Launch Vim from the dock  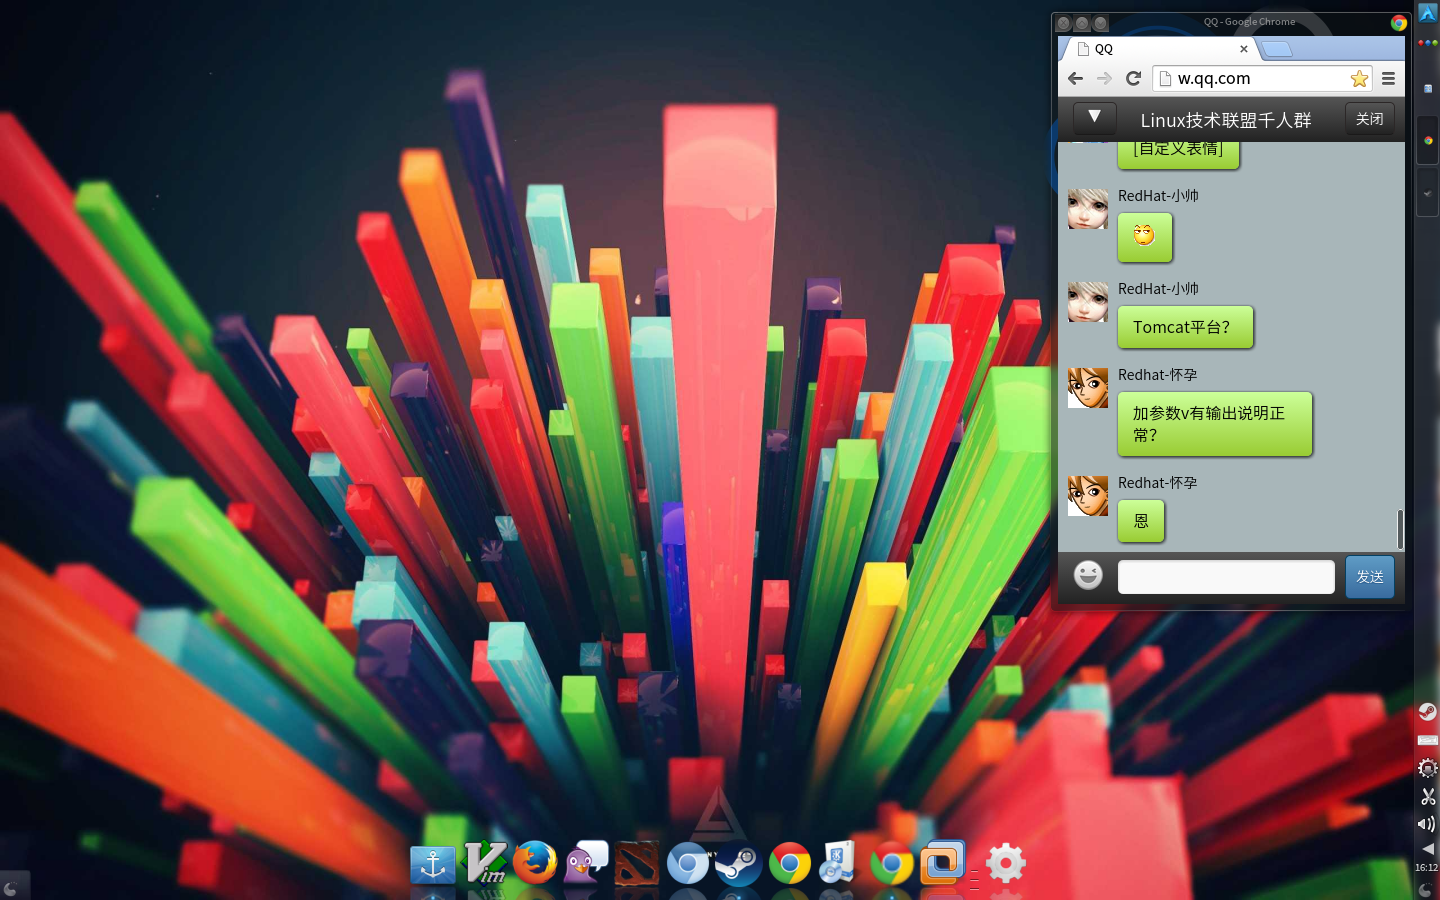coord(485,864)
